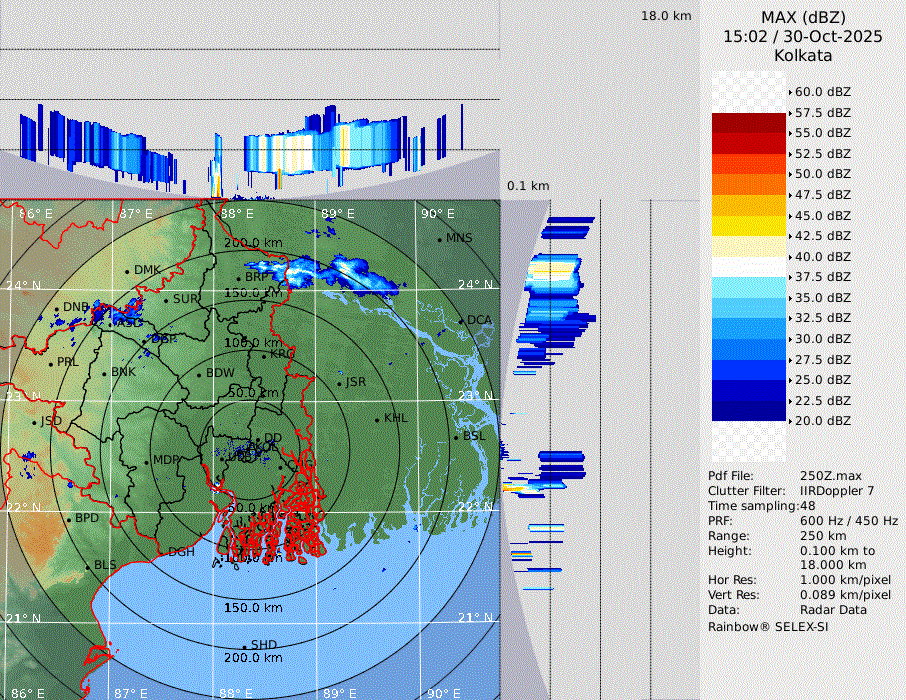Click the DMK station marker
906x700 pixels.
(128, 271)
